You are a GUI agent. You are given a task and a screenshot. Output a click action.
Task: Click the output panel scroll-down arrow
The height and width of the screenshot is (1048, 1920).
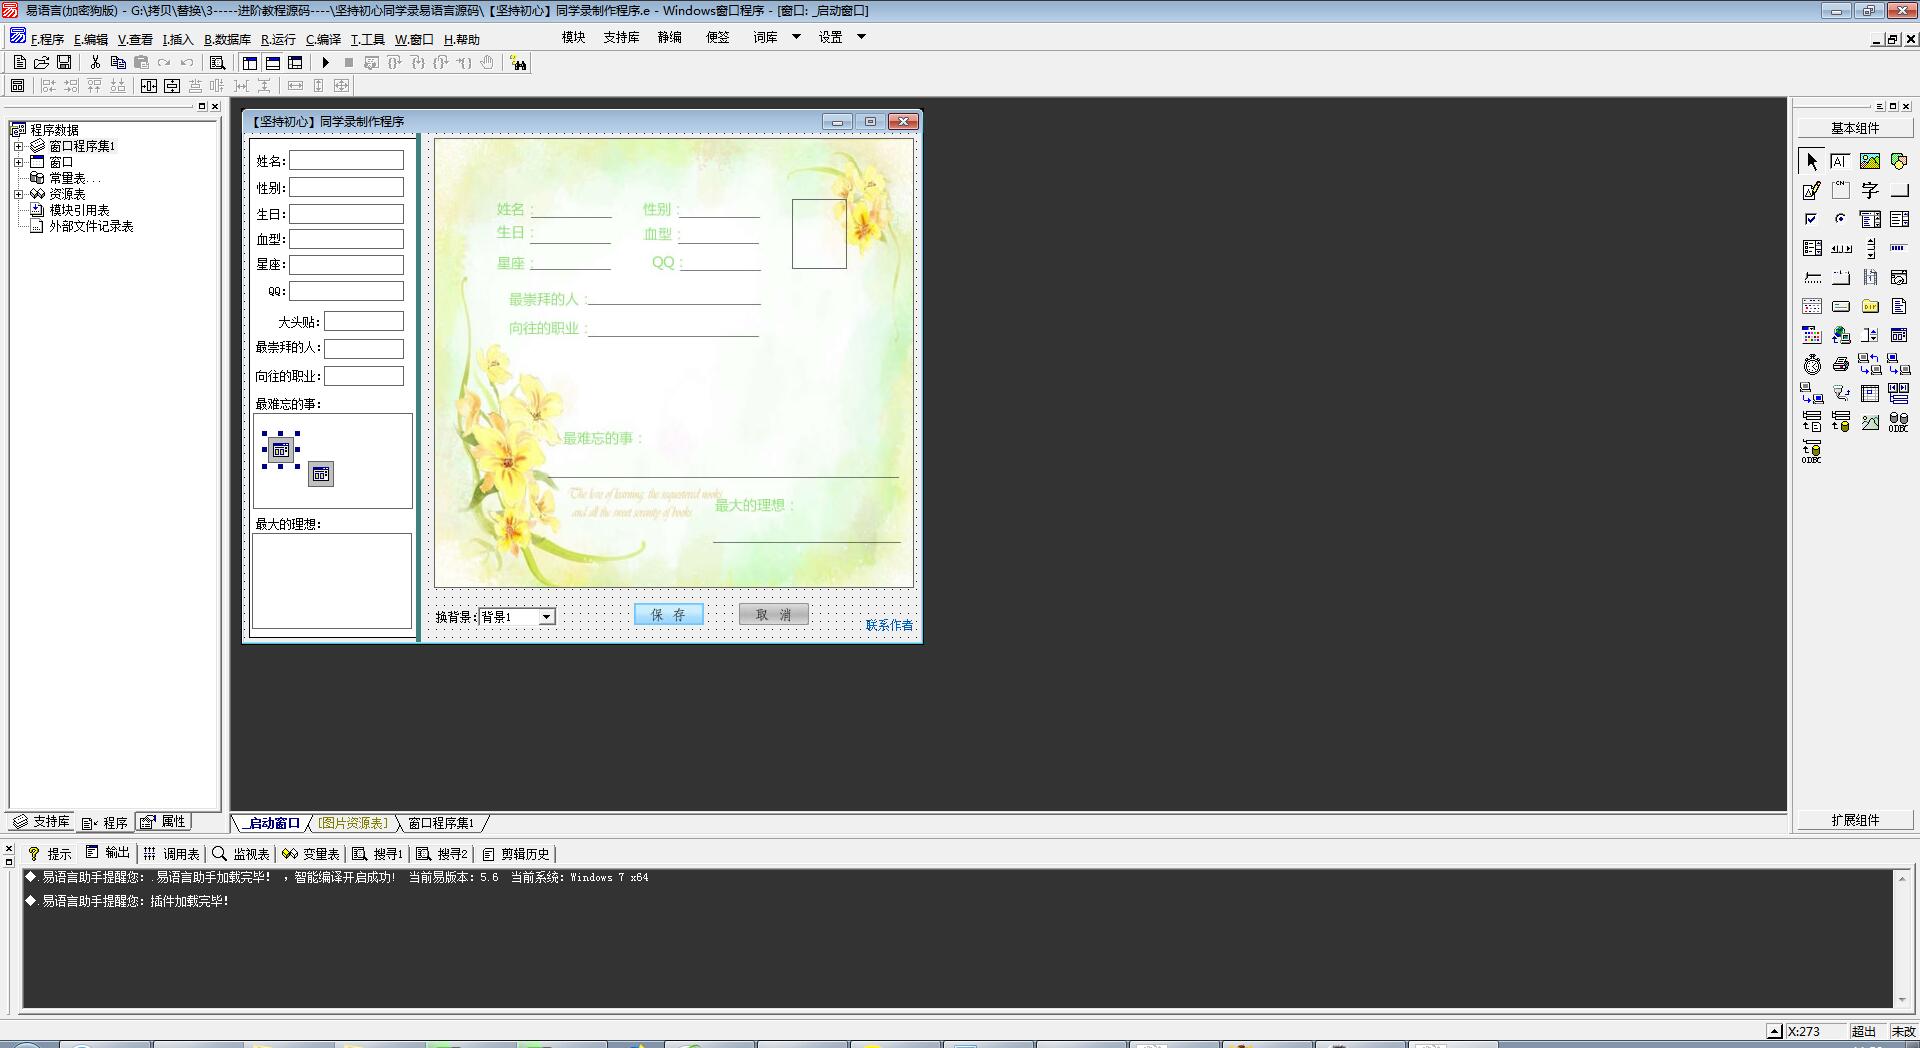[x=1902, y=1000]
